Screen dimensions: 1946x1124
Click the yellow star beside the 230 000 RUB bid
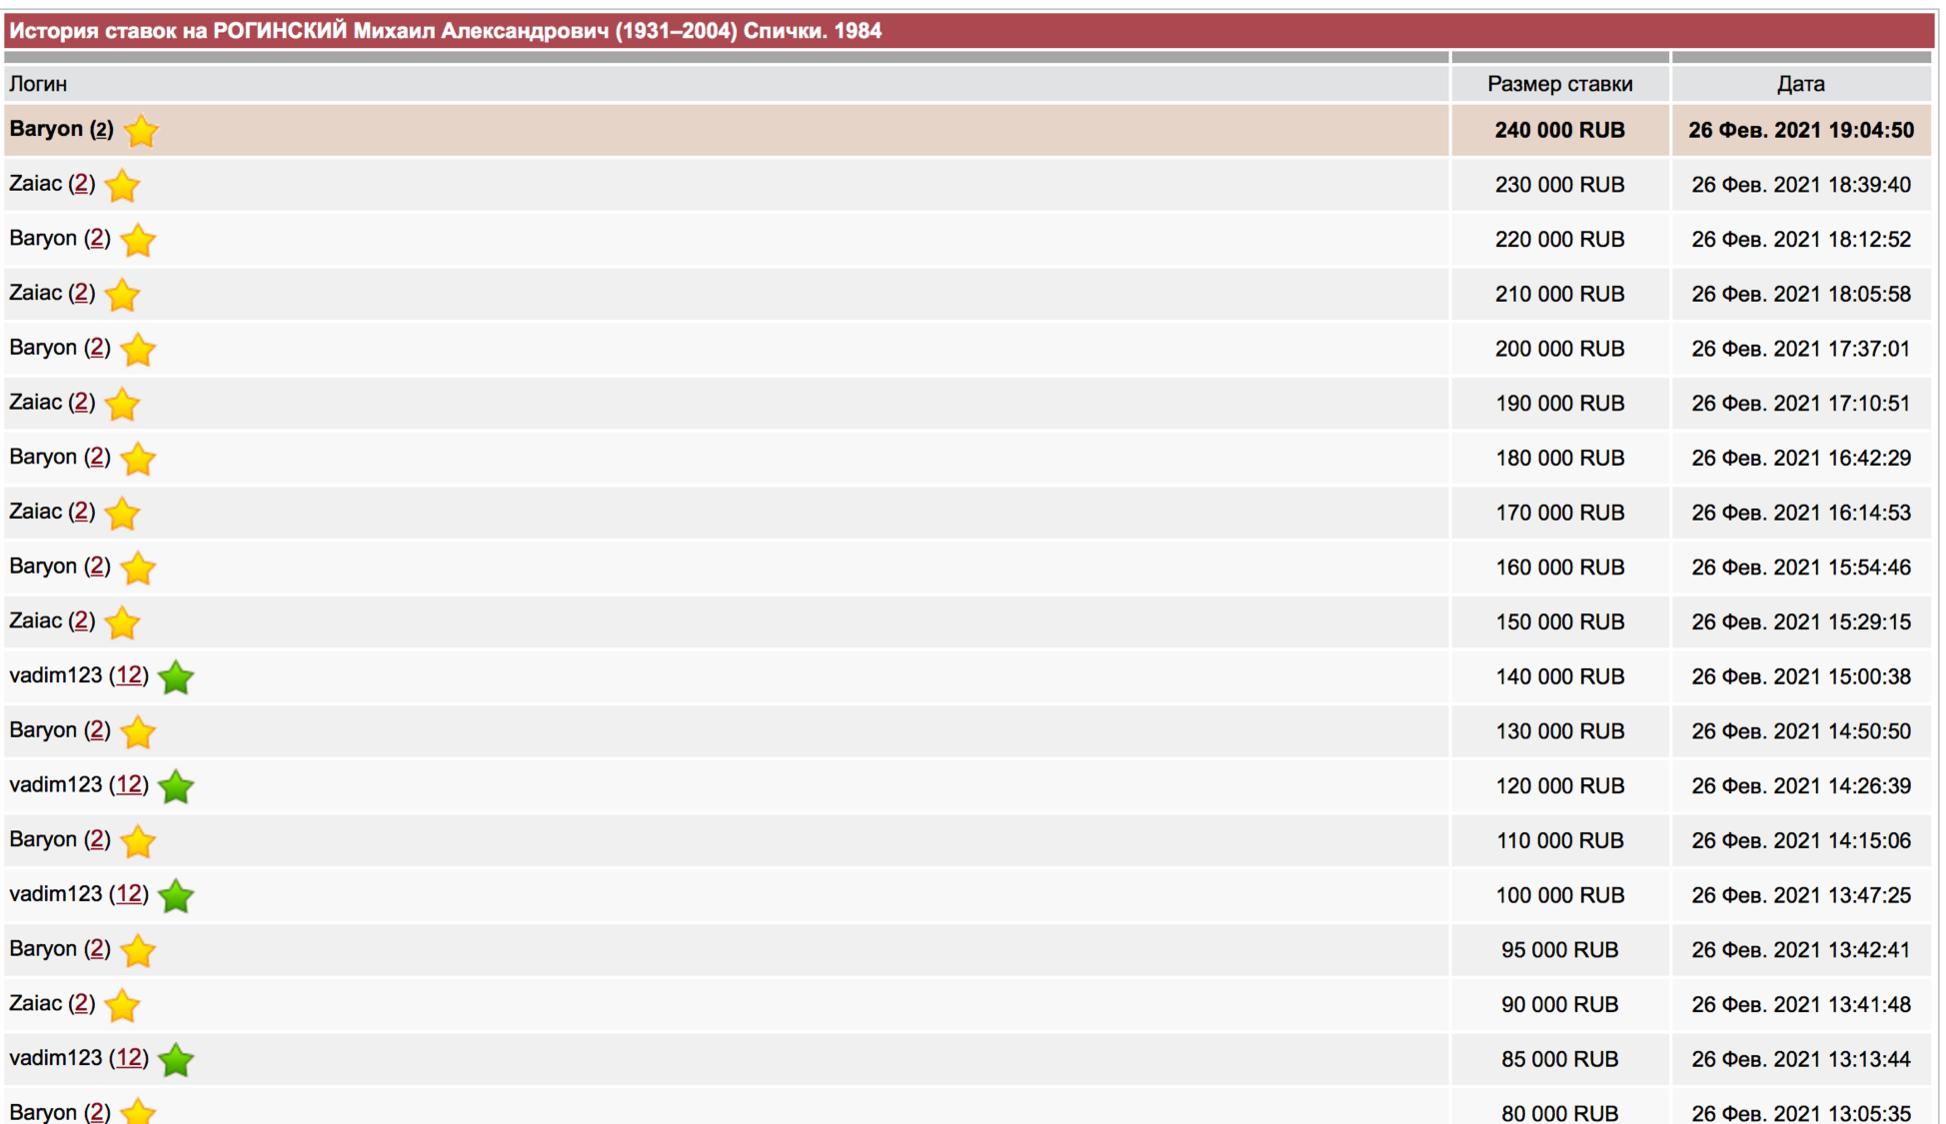(122, 186)
